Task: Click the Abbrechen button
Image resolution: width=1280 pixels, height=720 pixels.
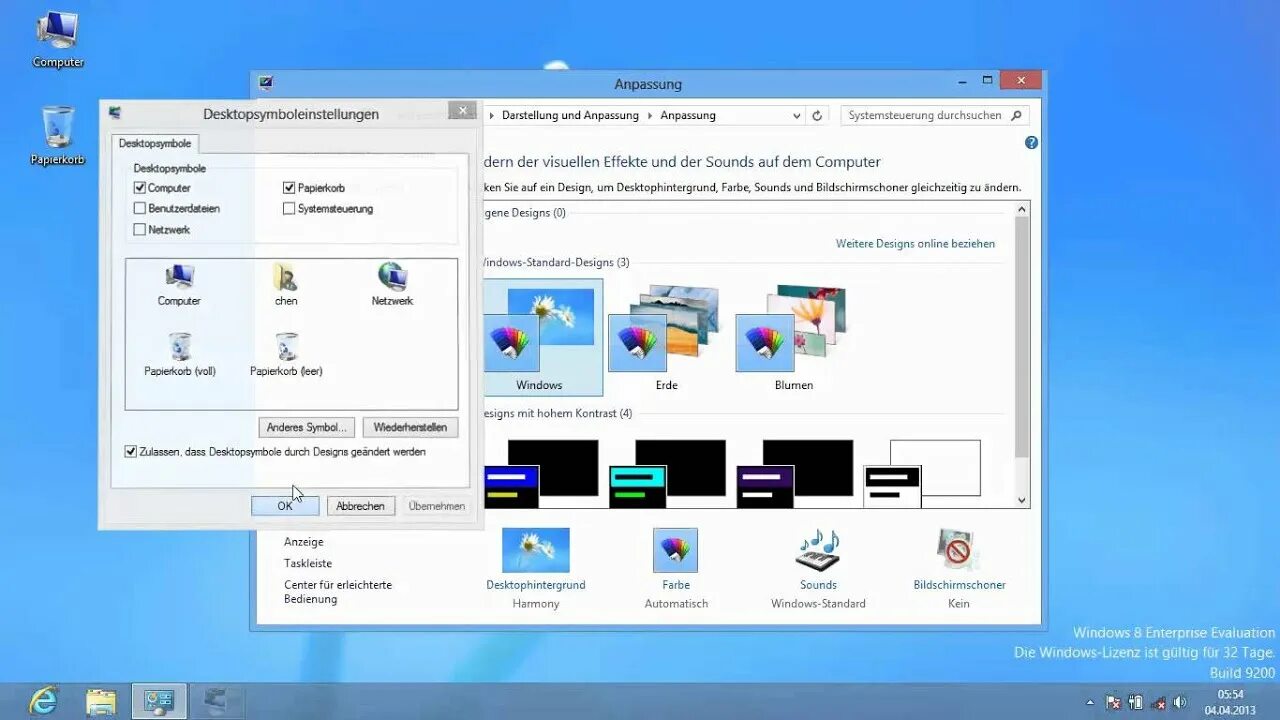Action: pyautogui.click(x=361, y=506)
